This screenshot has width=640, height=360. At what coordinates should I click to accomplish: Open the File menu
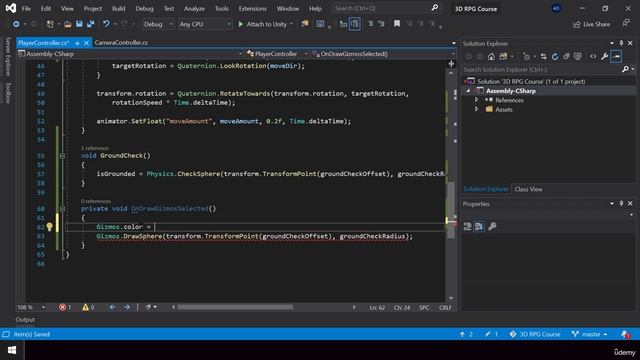coord(26,9)
